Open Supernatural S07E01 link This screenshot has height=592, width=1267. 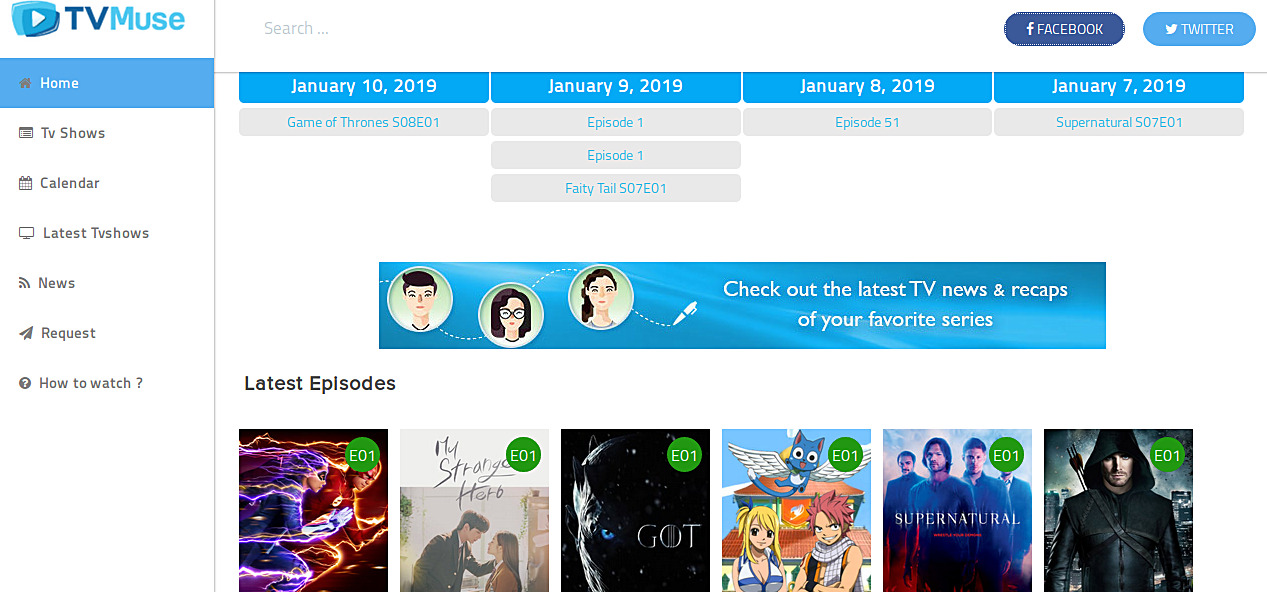coord(1119,122)
